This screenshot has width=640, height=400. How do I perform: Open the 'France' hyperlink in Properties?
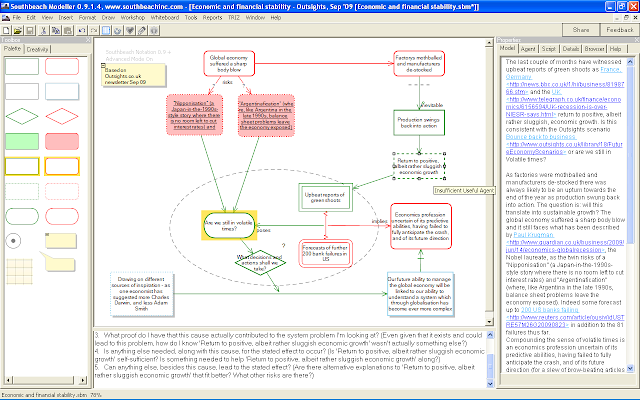[611, 69]
